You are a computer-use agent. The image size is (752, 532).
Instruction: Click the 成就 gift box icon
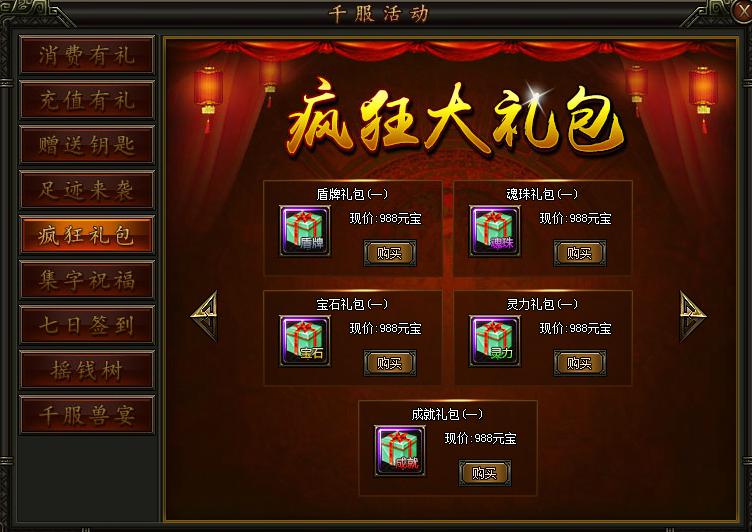click(400, 451)
